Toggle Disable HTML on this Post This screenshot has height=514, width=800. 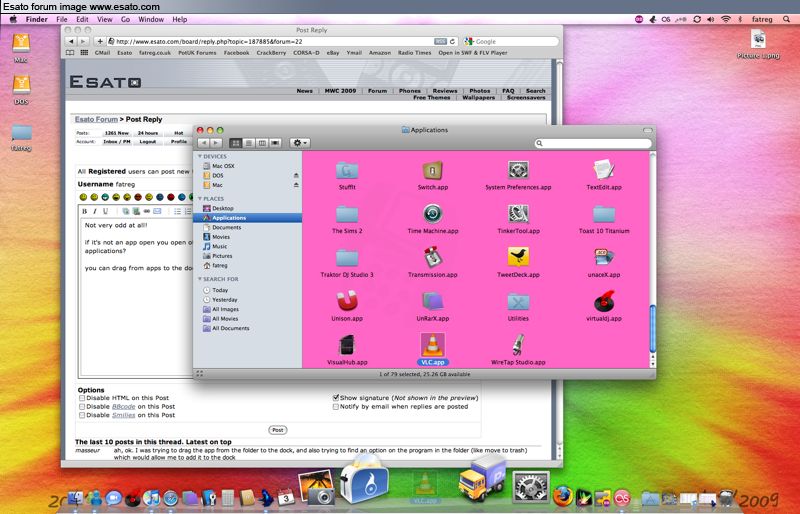point(82,398)
